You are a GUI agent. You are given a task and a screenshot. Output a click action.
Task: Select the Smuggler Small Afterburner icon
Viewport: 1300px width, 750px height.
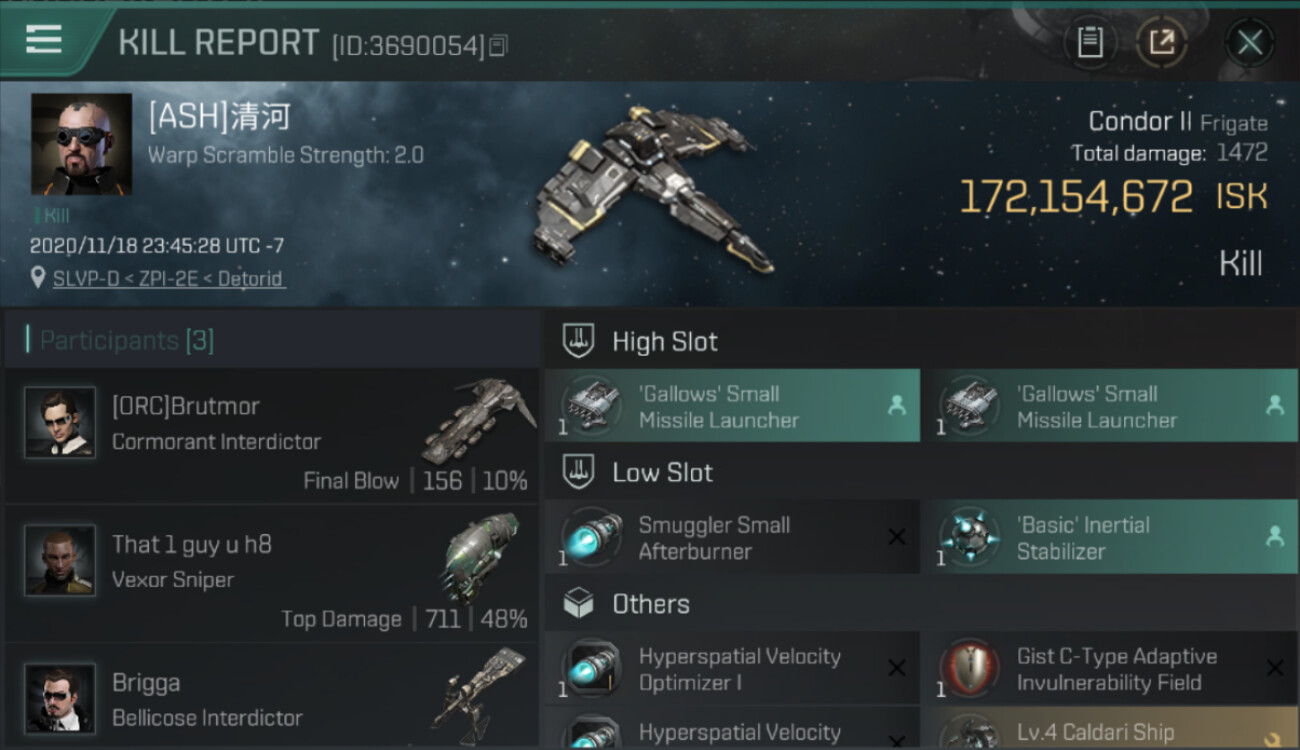(x=590, y=537)
